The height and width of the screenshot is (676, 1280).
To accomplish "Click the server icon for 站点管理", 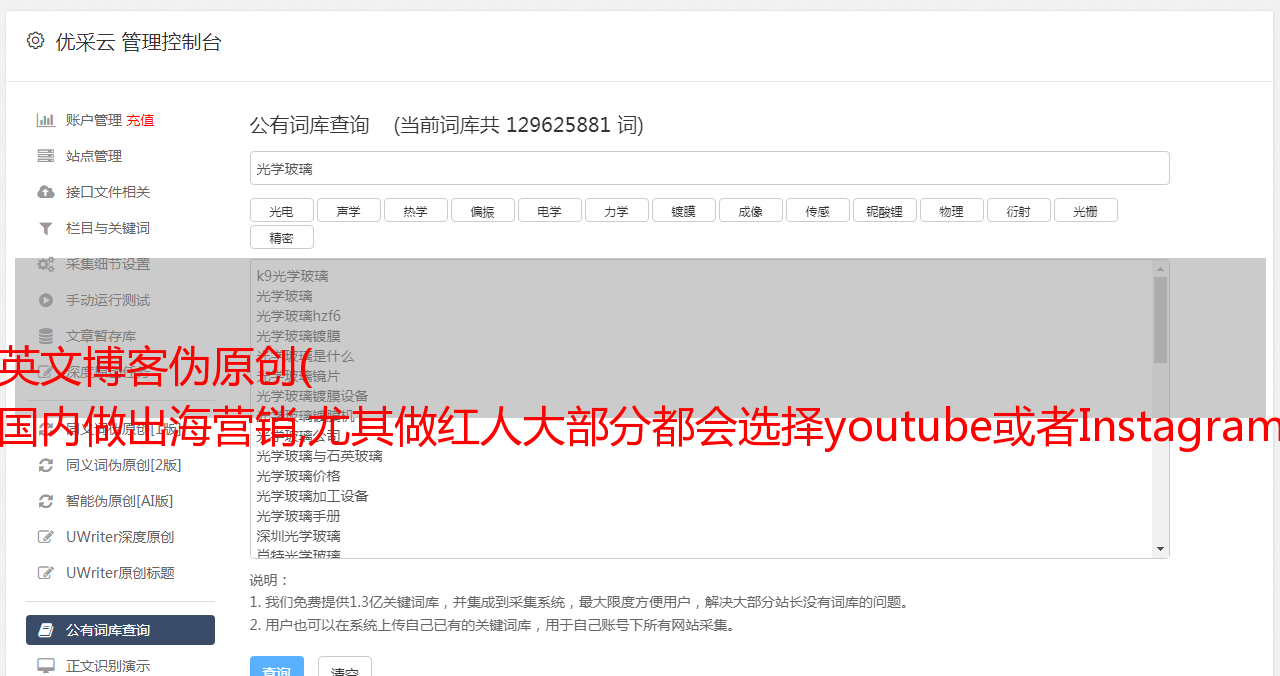I will coord(46,156).
